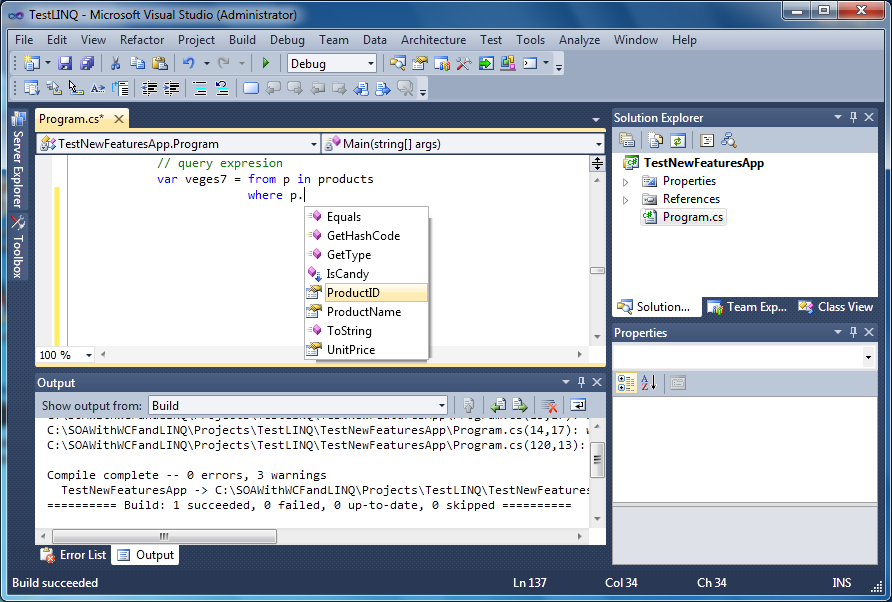Undo the last edit with the Undo arrow
Image resolution: width=892 pixels, height=602 pixels.
pyautogui.click(x=188, y=63)
